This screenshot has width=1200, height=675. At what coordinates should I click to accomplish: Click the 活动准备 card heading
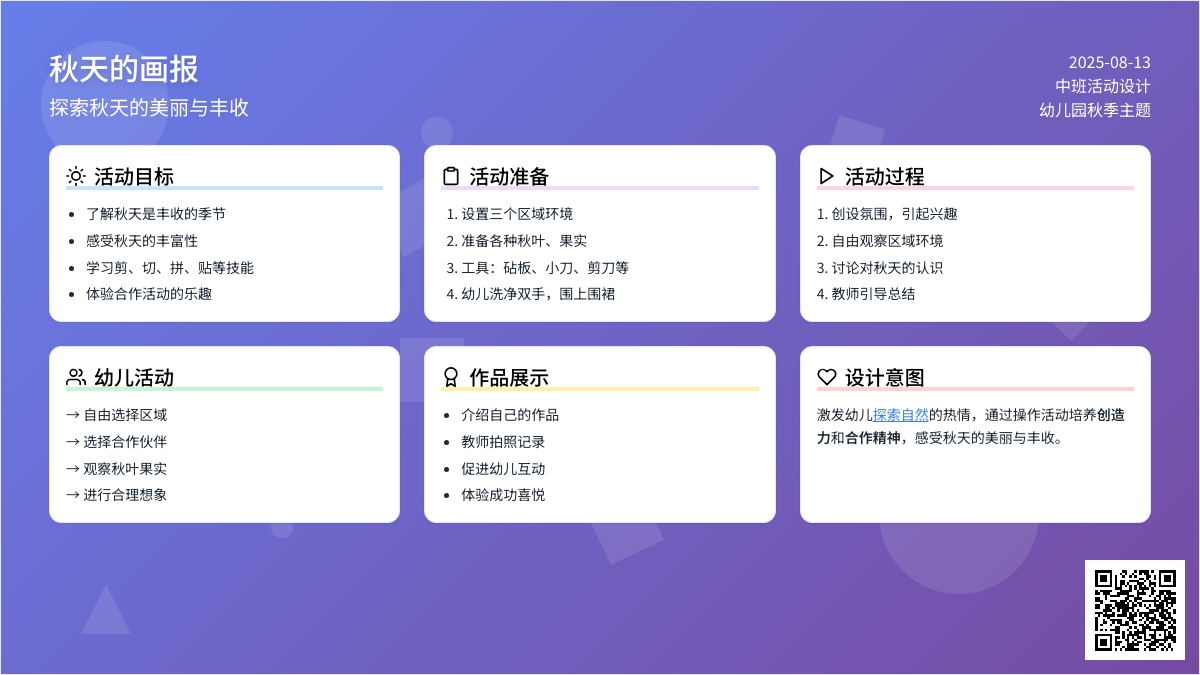click(509, 176)
